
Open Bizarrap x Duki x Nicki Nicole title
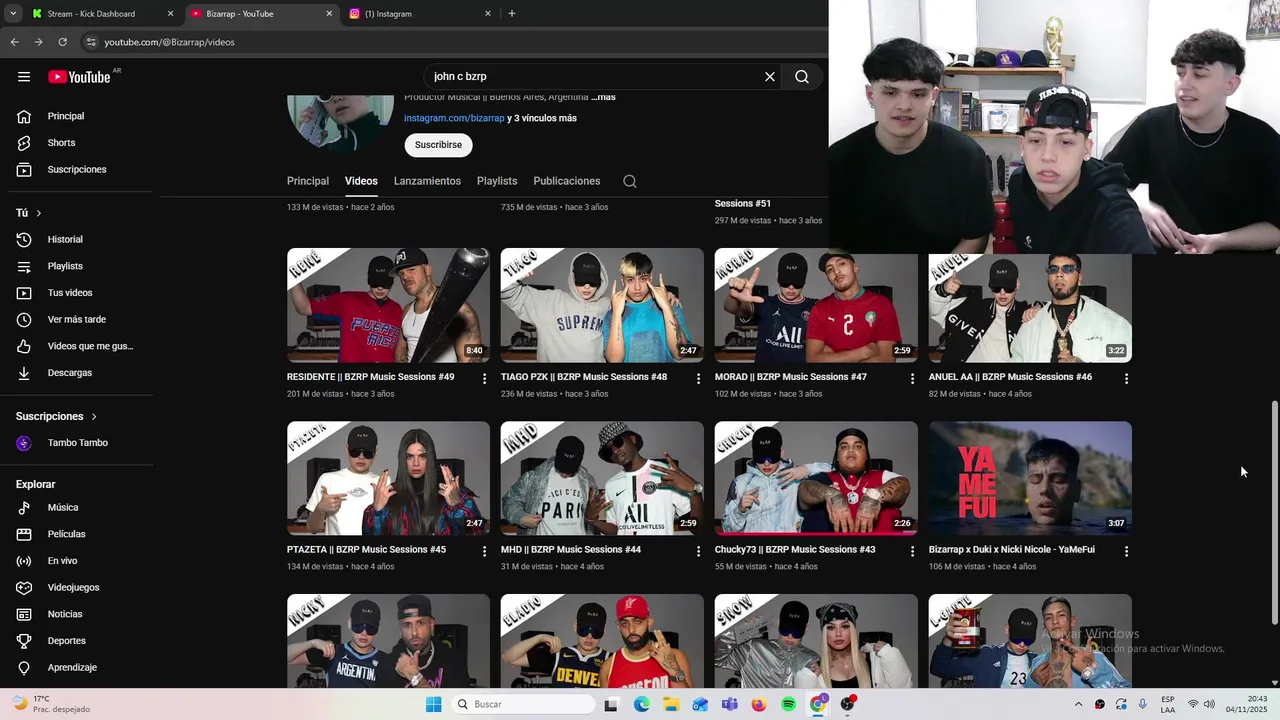tap(1011, 550)
